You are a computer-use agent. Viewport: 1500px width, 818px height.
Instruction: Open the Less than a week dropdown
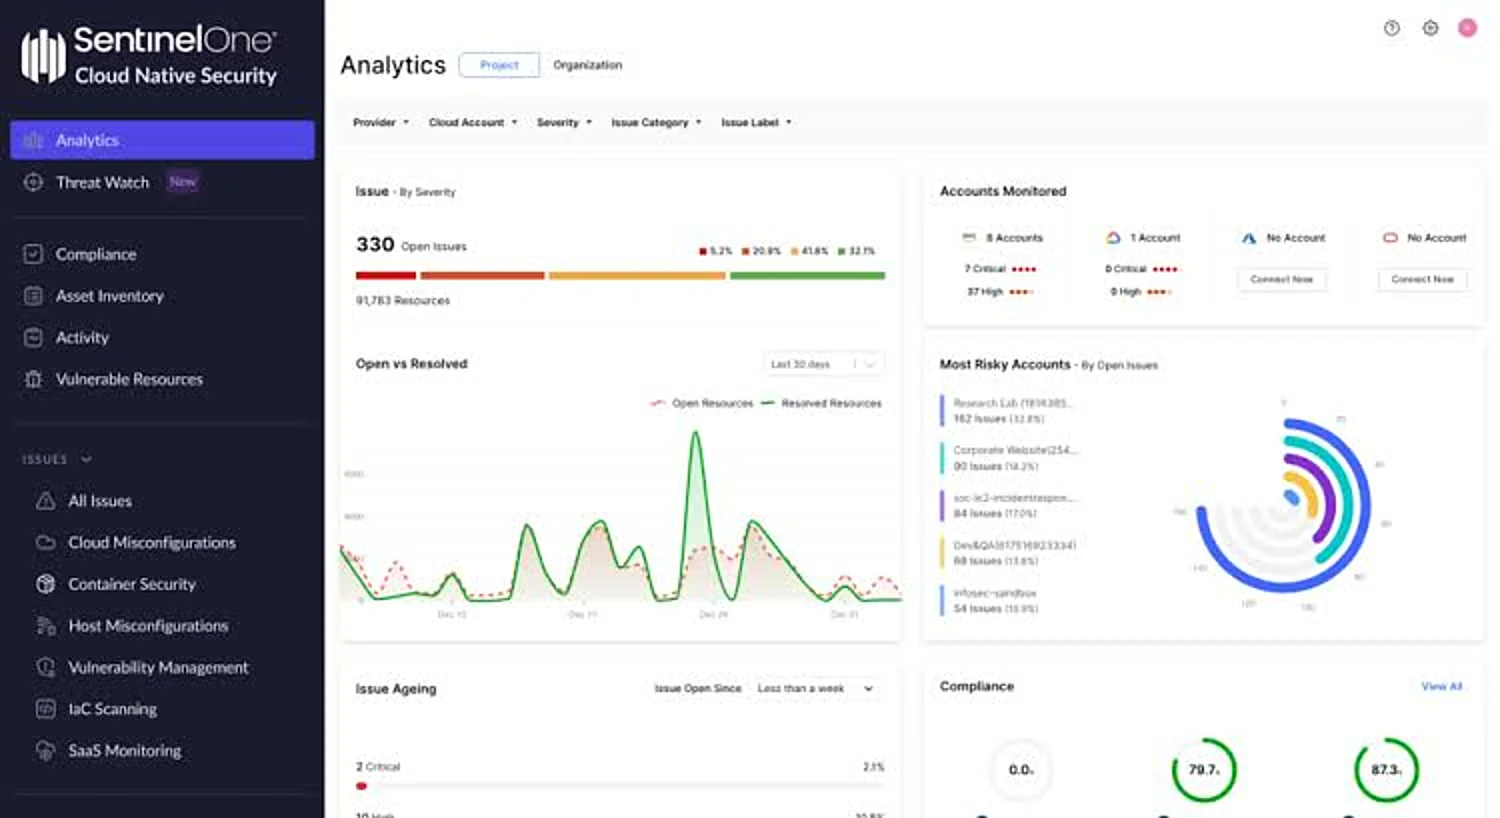(x=815, y=688)
